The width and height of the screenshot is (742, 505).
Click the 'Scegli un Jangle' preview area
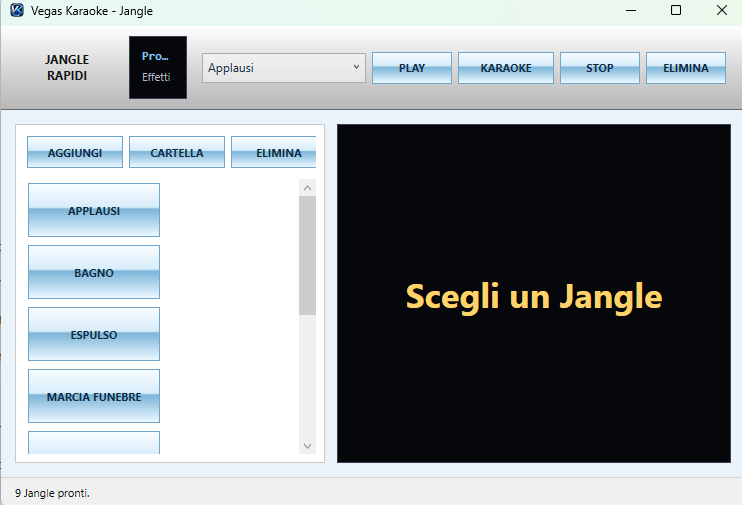click(x=534, y=293)
